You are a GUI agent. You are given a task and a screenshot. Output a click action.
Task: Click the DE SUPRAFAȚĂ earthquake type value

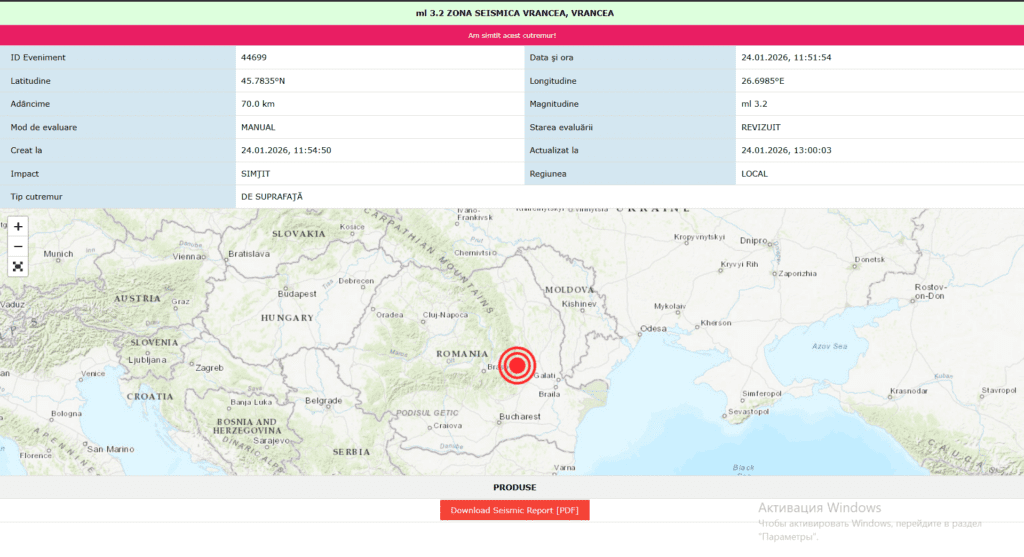point(271,196)
